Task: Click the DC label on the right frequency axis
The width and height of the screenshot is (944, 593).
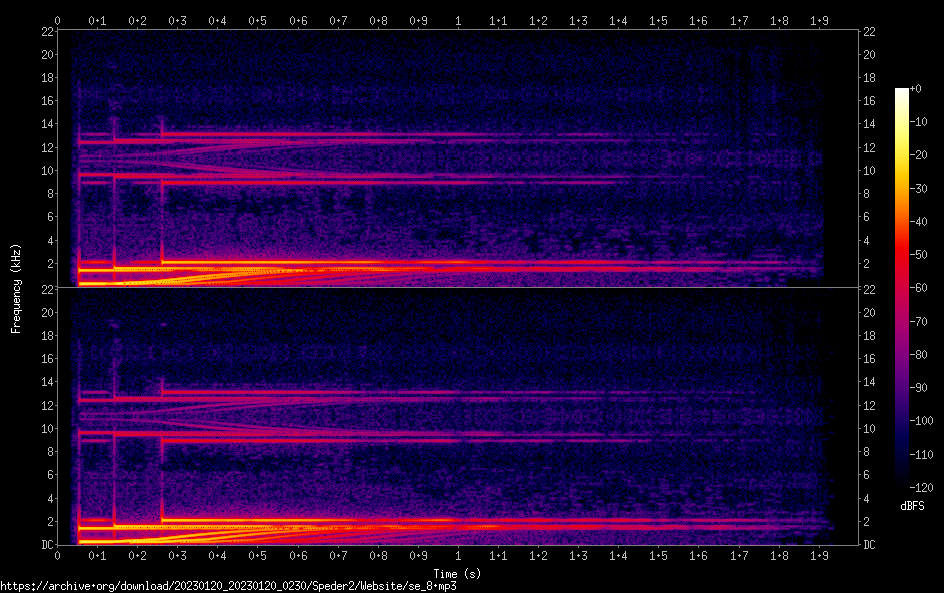Action: pos(870,545)
